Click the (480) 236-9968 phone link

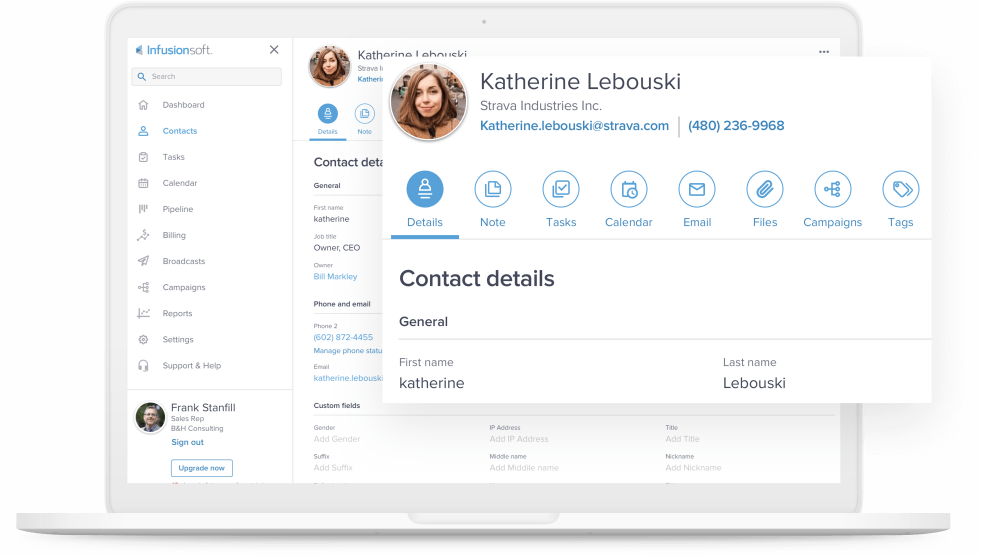click(x=736, y=126)
